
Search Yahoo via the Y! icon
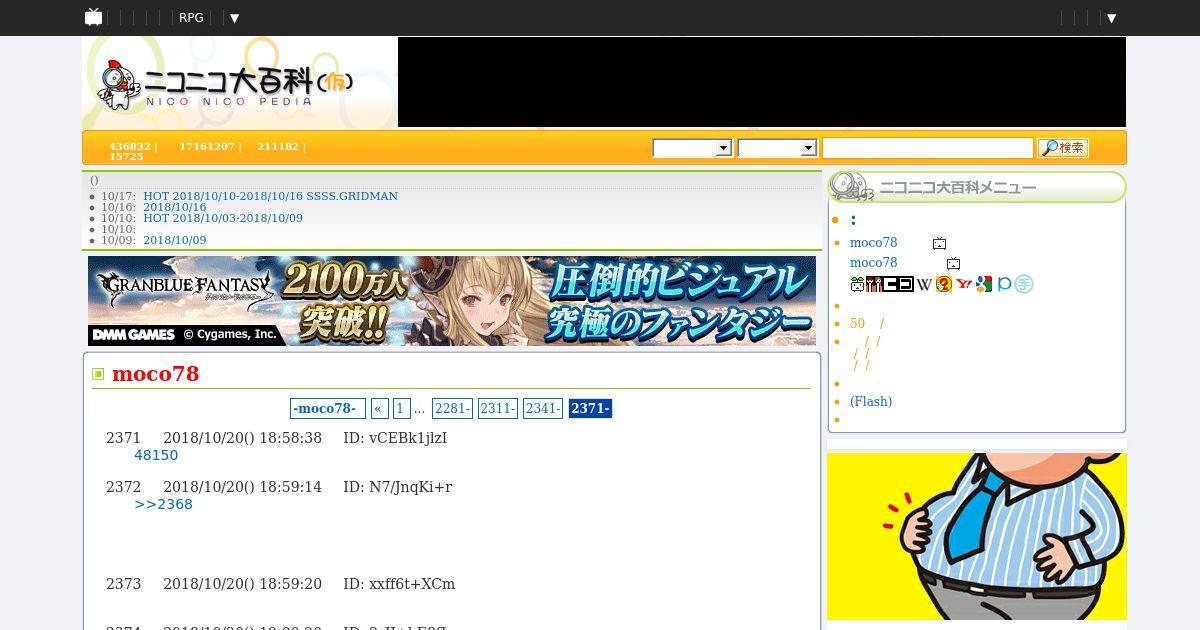[964, 284]
